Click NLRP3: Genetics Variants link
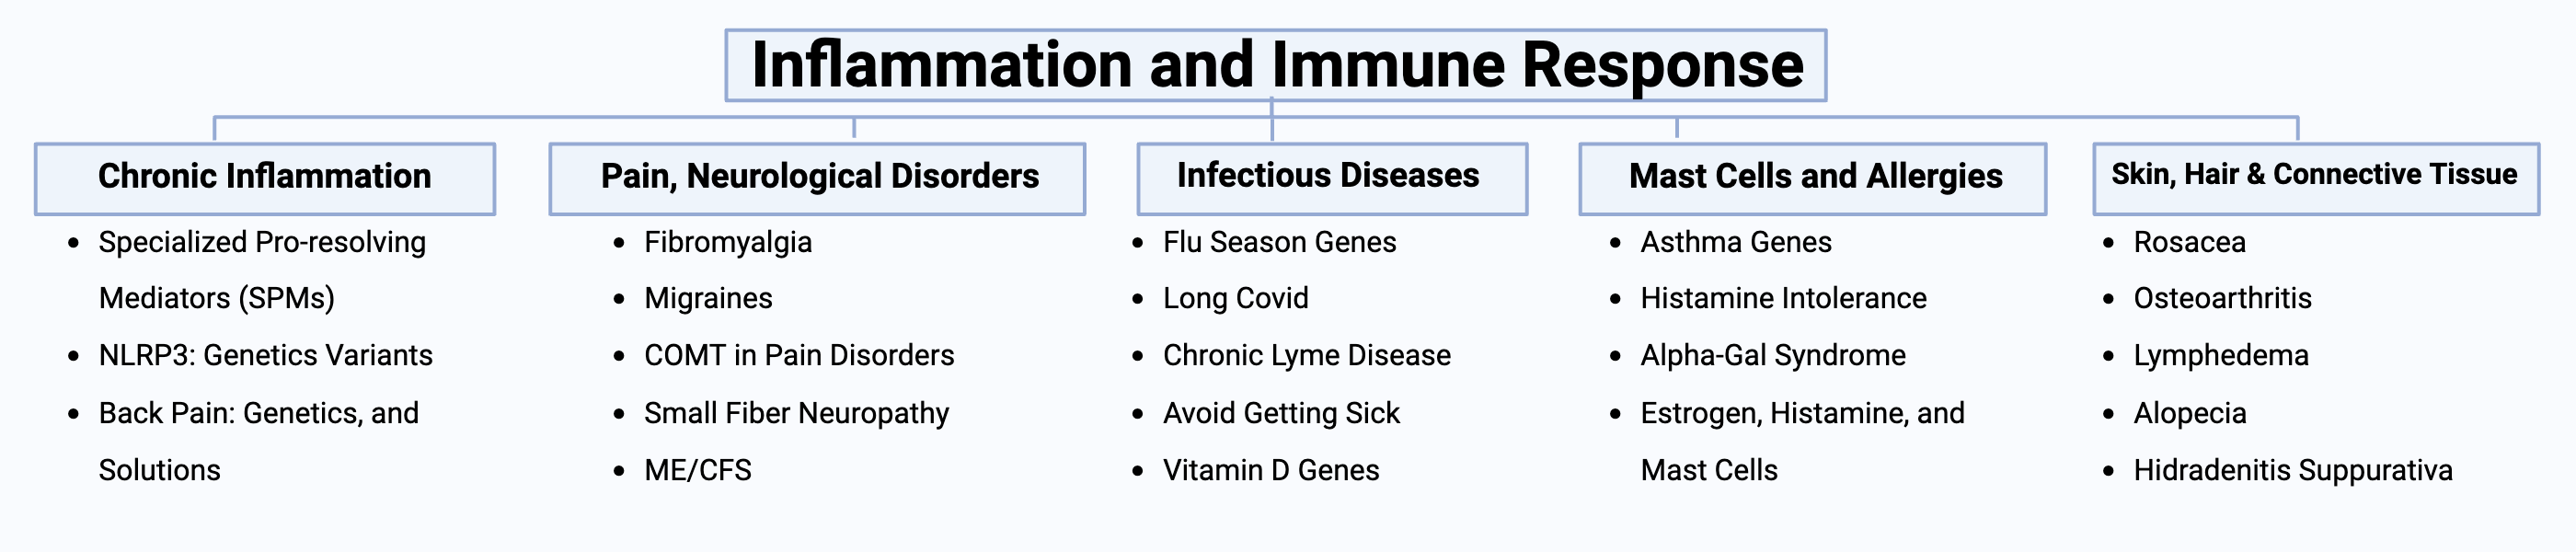The height and width of the screenshot is (552, 2576). pyautogui.click(x=266, y=355)
